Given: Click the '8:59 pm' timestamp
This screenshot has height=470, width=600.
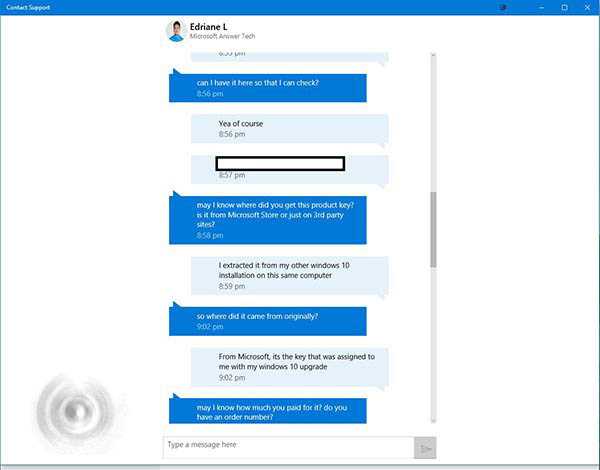Looking at the screenshot, I should pos(232,286).
